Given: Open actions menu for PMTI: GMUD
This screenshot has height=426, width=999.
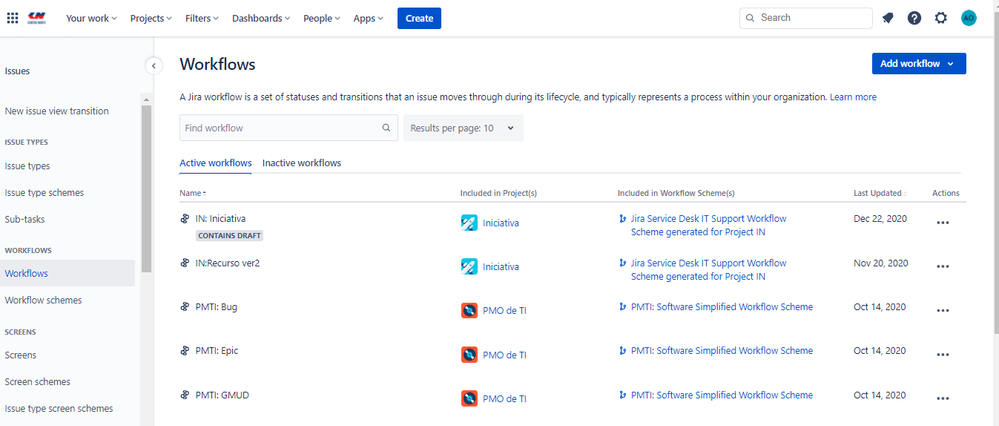Looking at the screenshot, I should tap(943, 399).
